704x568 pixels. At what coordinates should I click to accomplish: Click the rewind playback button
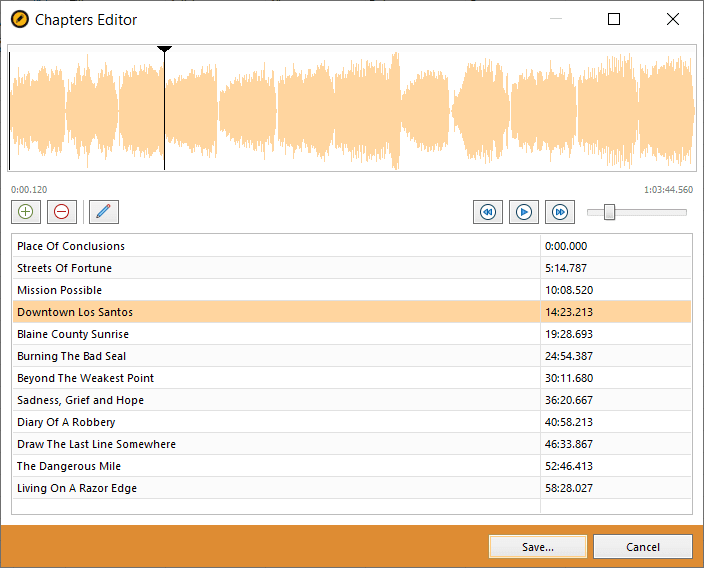[488, 212]
